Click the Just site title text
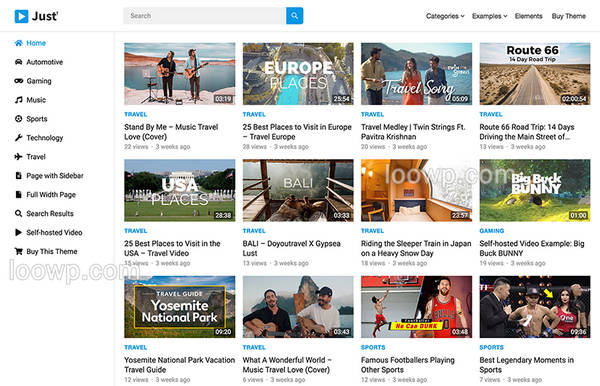The height and width of the screenshot is (386, 600). pyautogui.click(x=45, y=16)
